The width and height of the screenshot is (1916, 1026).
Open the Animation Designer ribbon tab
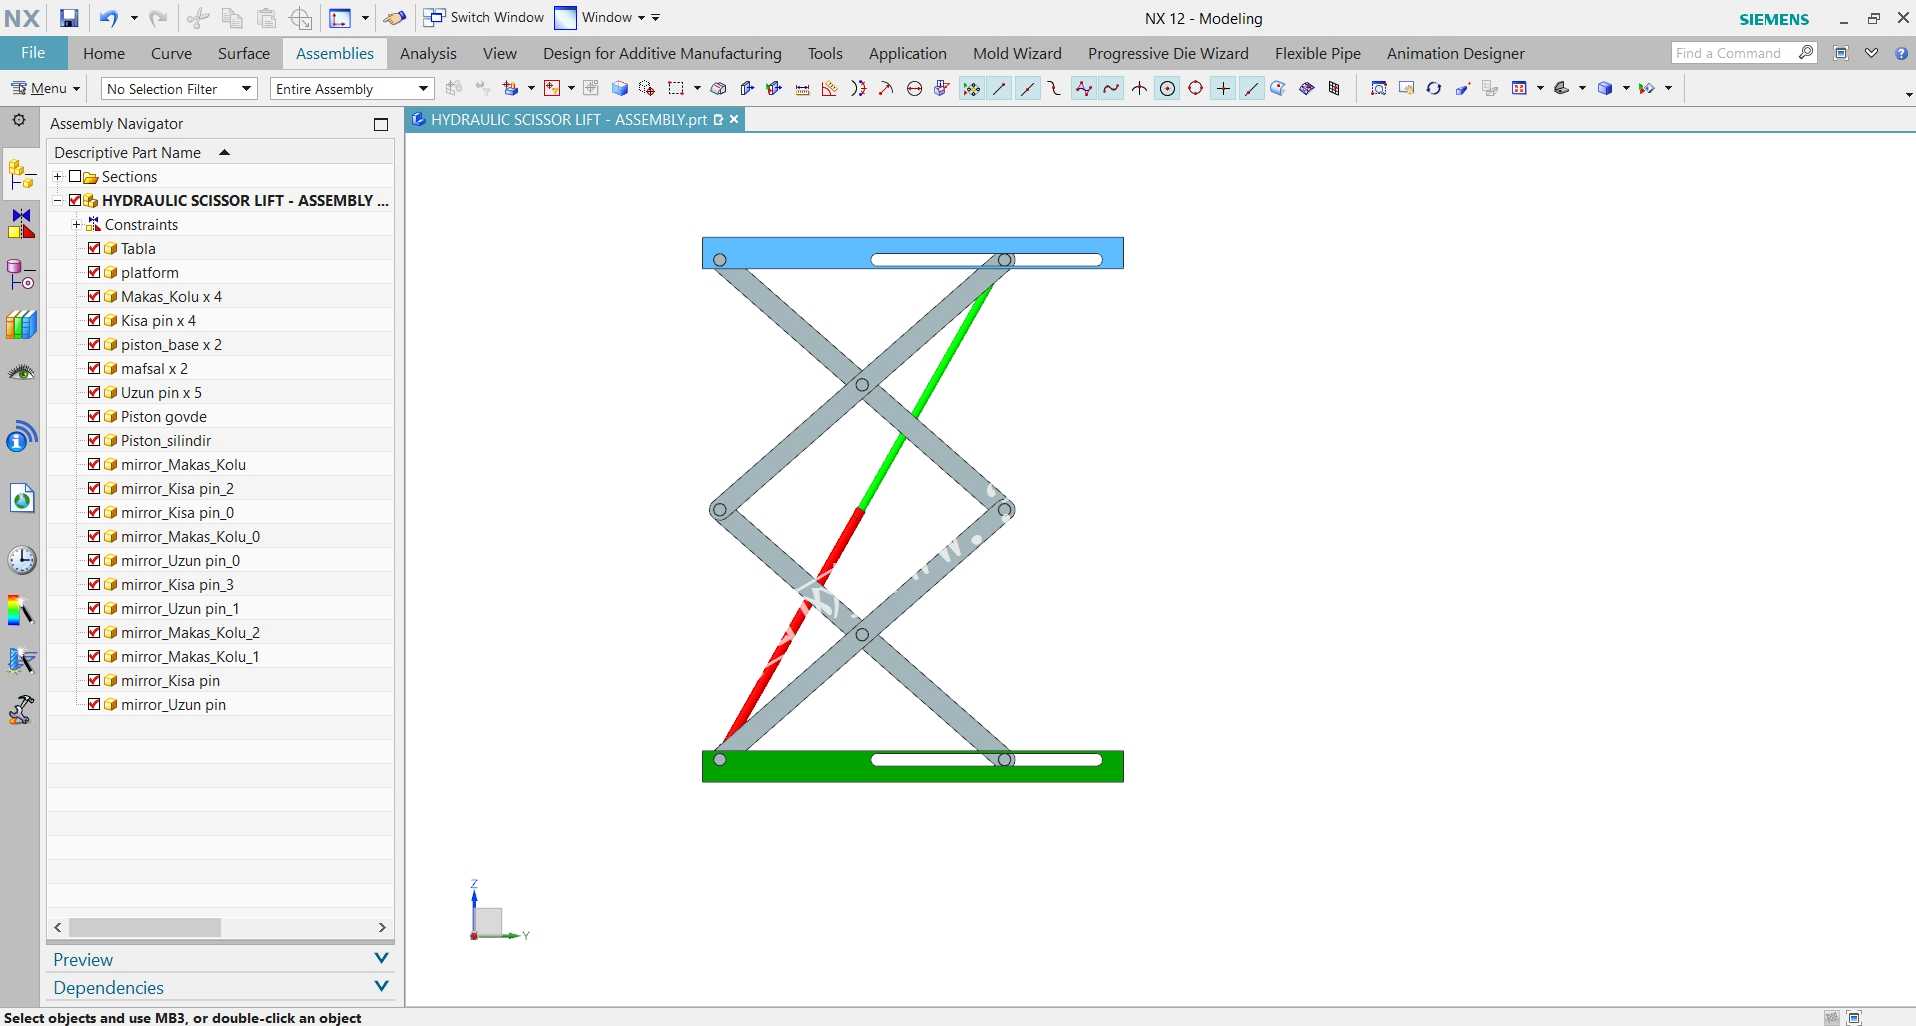[1455, 53]
